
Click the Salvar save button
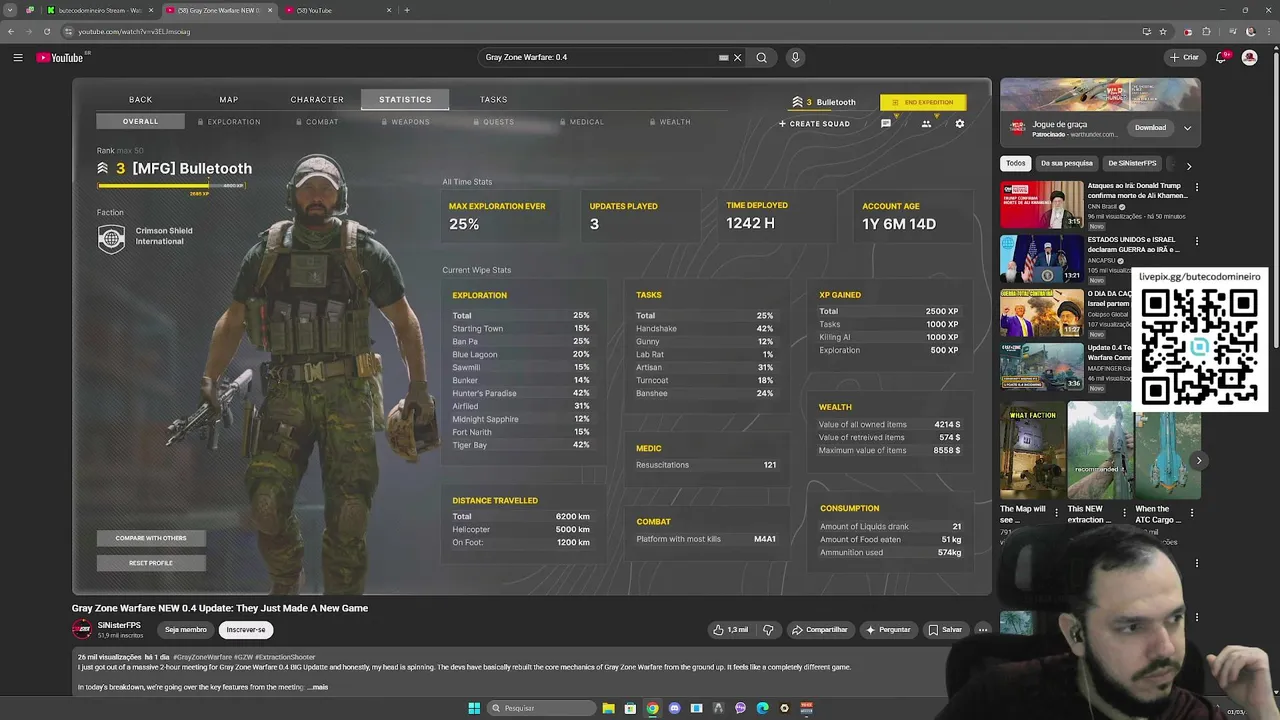945,630
